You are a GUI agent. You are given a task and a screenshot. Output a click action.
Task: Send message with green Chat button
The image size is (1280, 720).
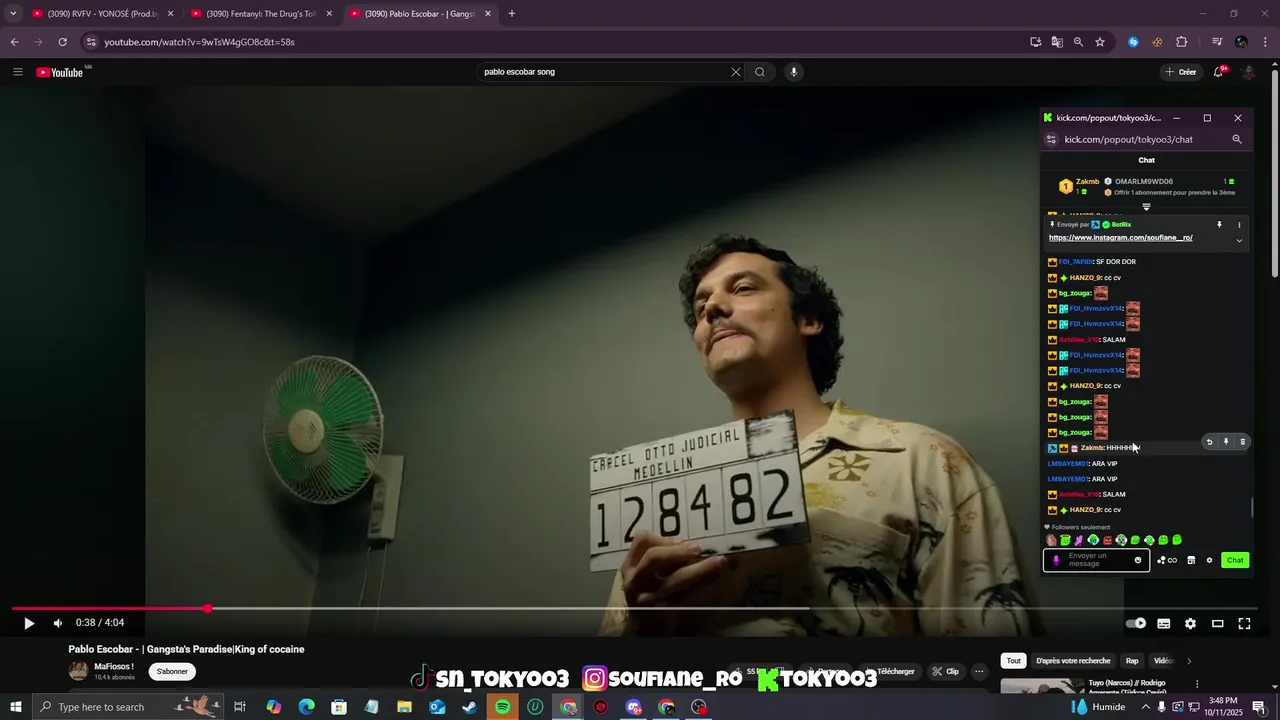point(1235,560)
